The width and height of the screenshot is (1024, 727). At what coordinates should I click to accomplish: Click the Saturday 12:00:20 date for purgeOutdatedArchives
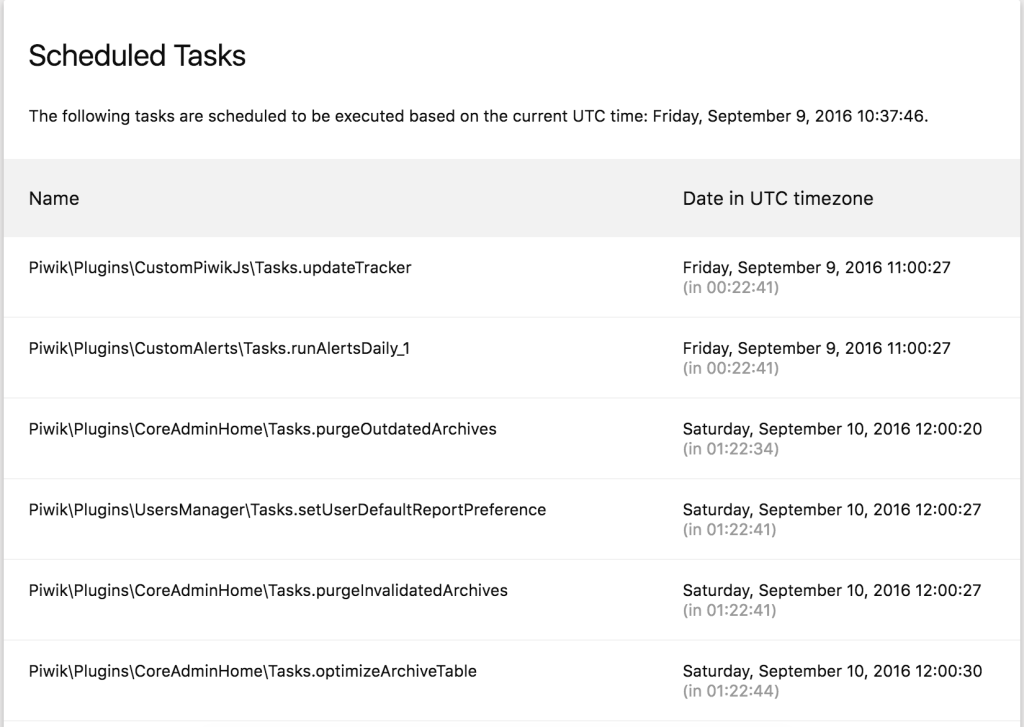coord(832,429)
